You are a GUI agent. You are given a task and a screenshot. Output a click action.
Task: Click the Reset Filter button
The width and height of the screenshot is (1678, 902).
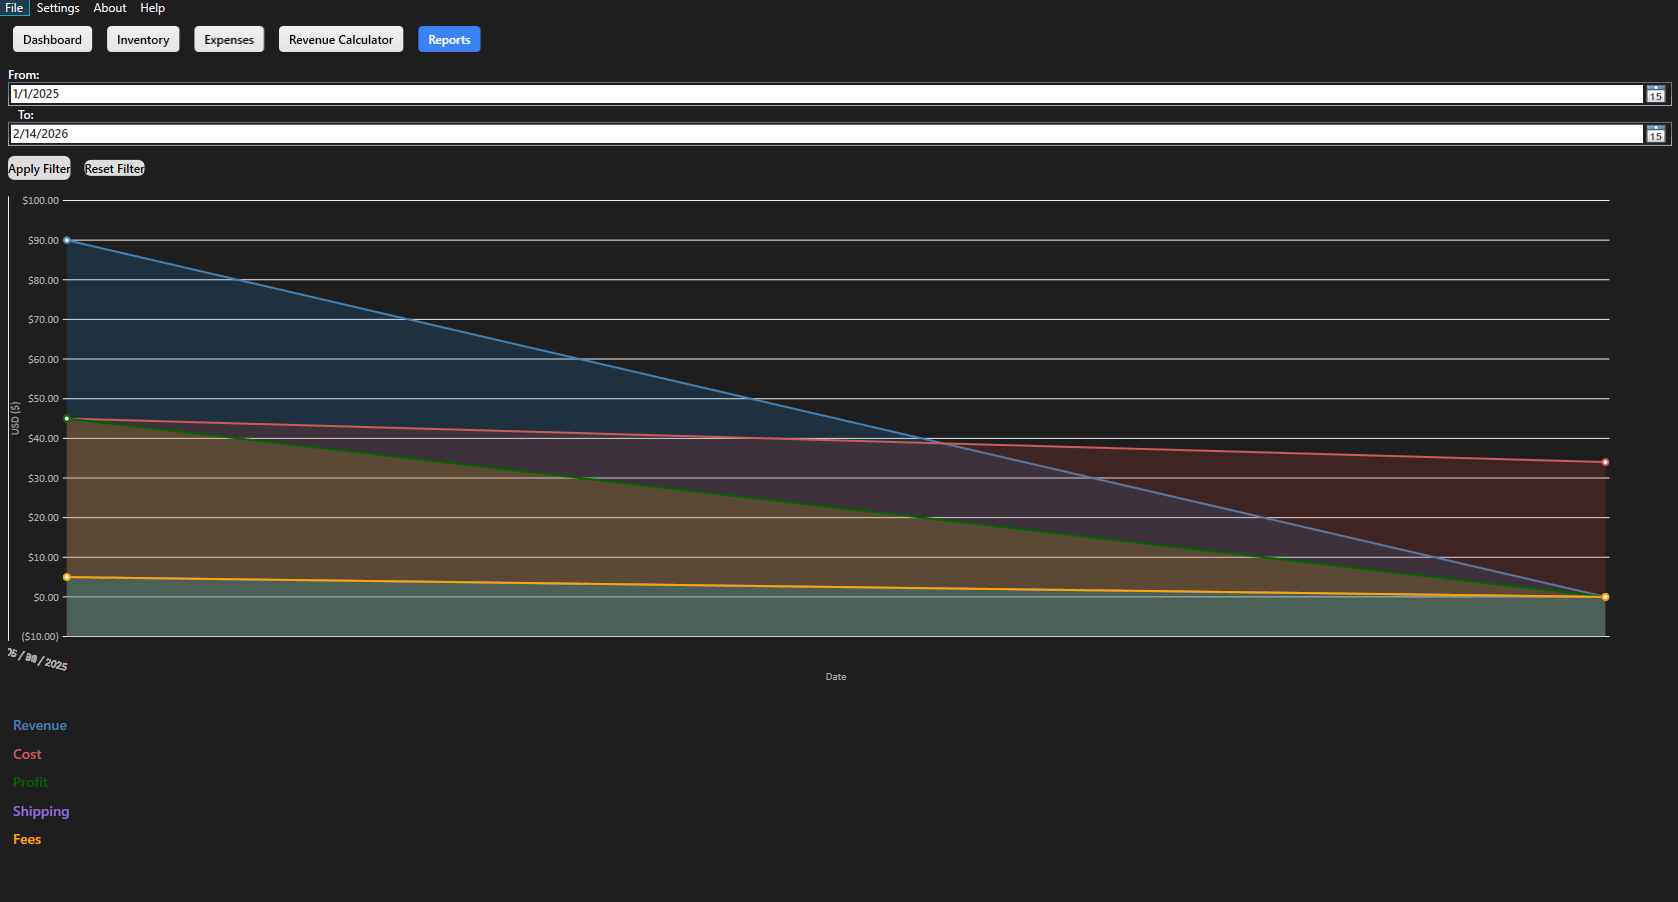(x=114, y=169)
